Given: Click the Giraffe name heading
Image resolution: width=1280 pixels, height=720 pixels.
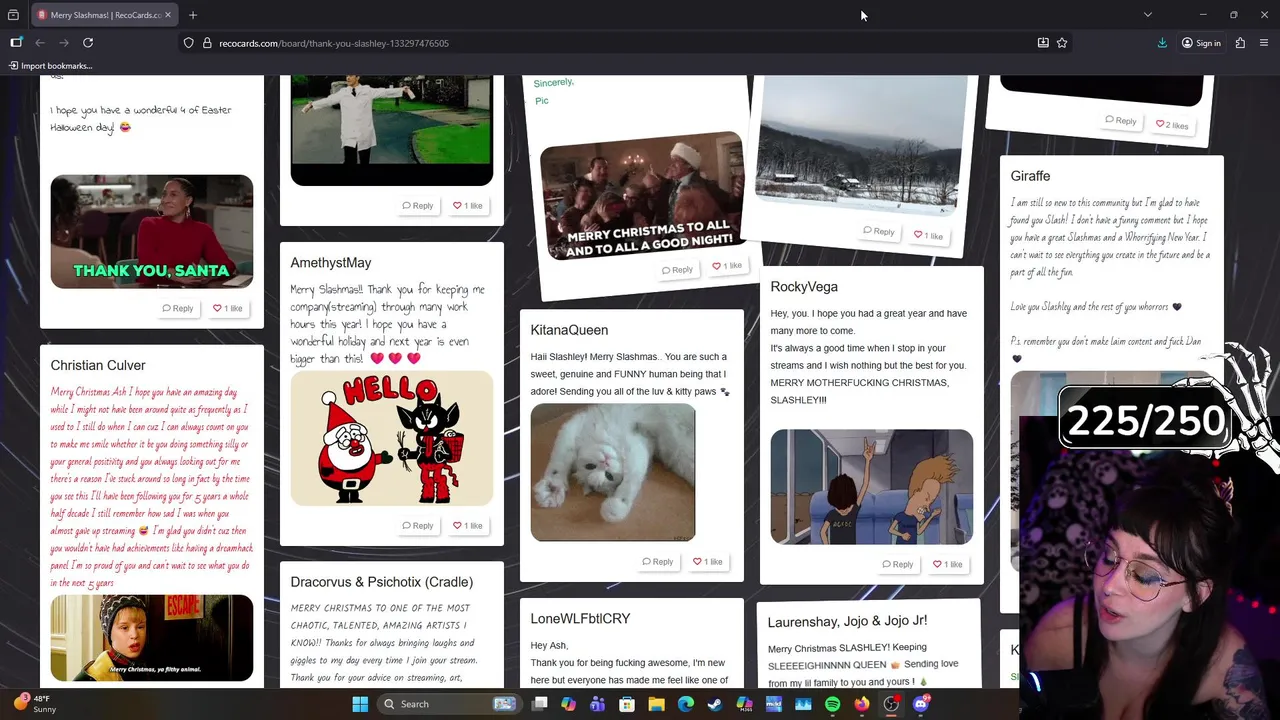Looking at the screenshot, I should tap(1030, 177).
